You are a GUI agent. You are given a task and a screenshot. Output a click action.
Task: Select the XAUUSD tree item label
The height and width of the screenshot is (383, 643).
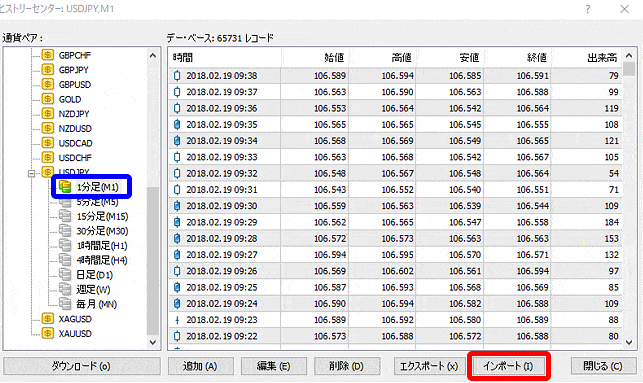(x=75, y=334)
